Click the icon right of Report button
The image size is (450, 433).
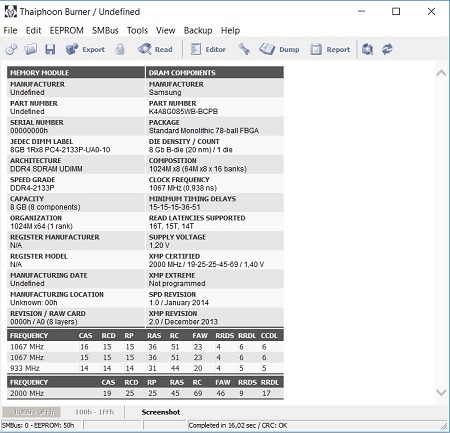tap(367, 49)
